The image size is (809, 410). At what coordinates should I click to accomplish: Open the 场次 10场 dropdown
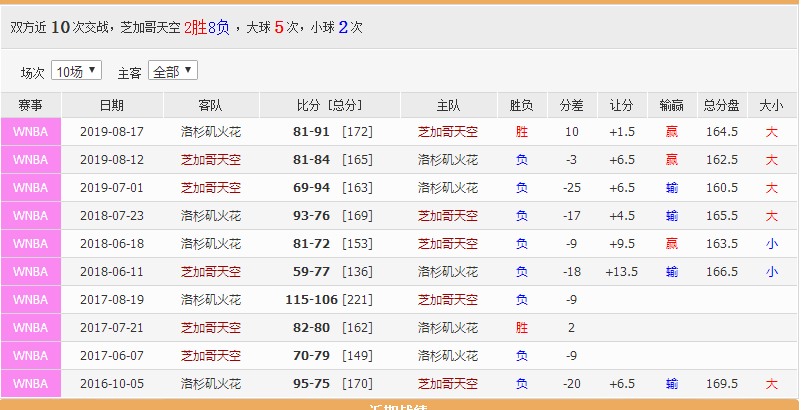[x=76, y=71]
